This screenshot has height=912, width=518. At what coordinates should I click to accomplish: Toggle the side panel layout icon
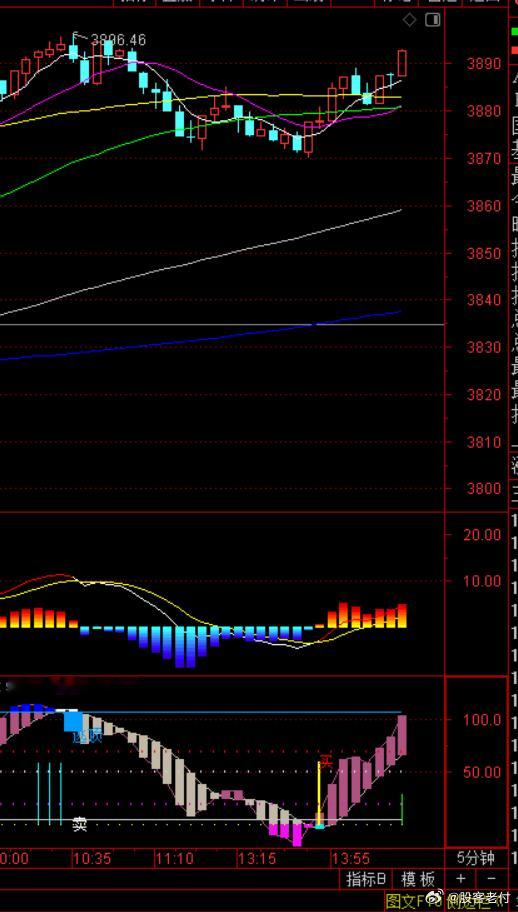tap(433, 21)
